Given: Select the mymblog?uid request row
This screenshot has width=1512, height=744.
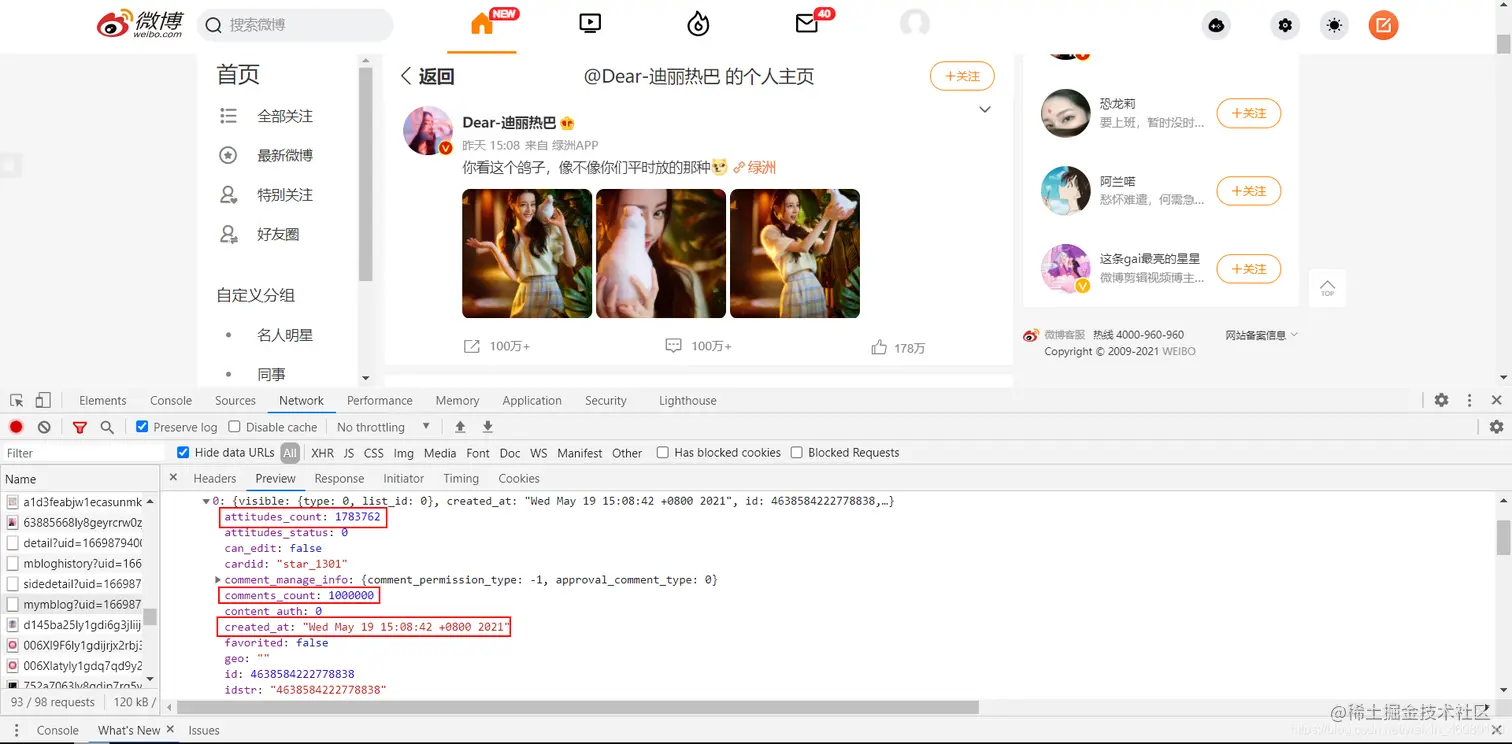Looking at the screenshot, I should [79, 605].
